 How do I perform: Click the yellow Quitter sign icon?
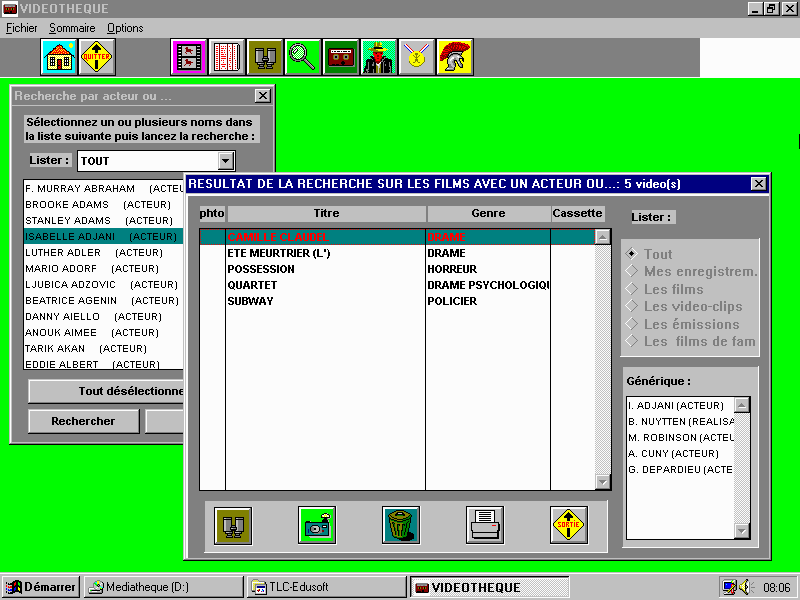(97, 57)
